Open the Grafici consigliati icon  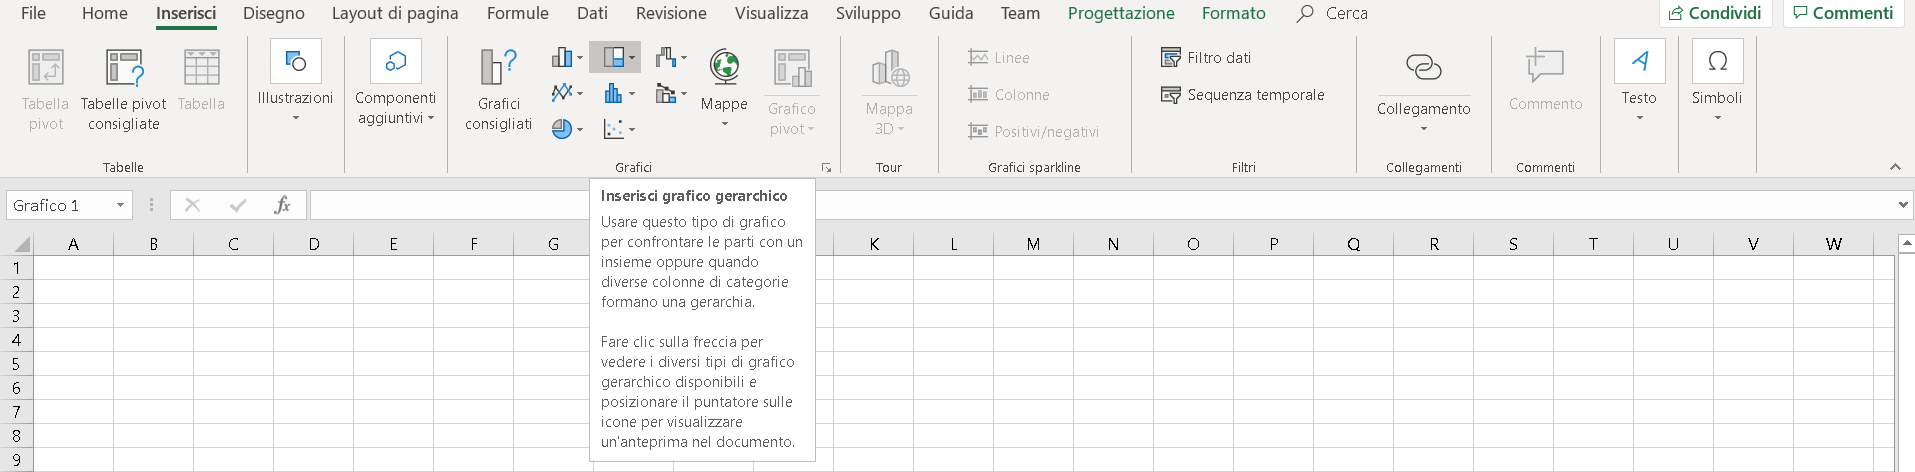tap(498, 68)
